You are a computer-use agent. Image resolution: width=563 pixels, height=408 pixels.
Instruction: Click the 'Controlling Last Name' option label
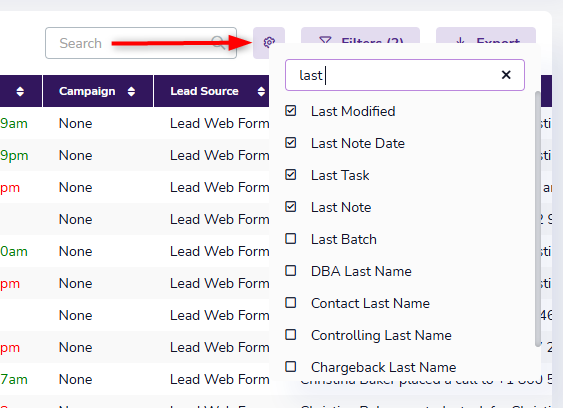(381, 335)
